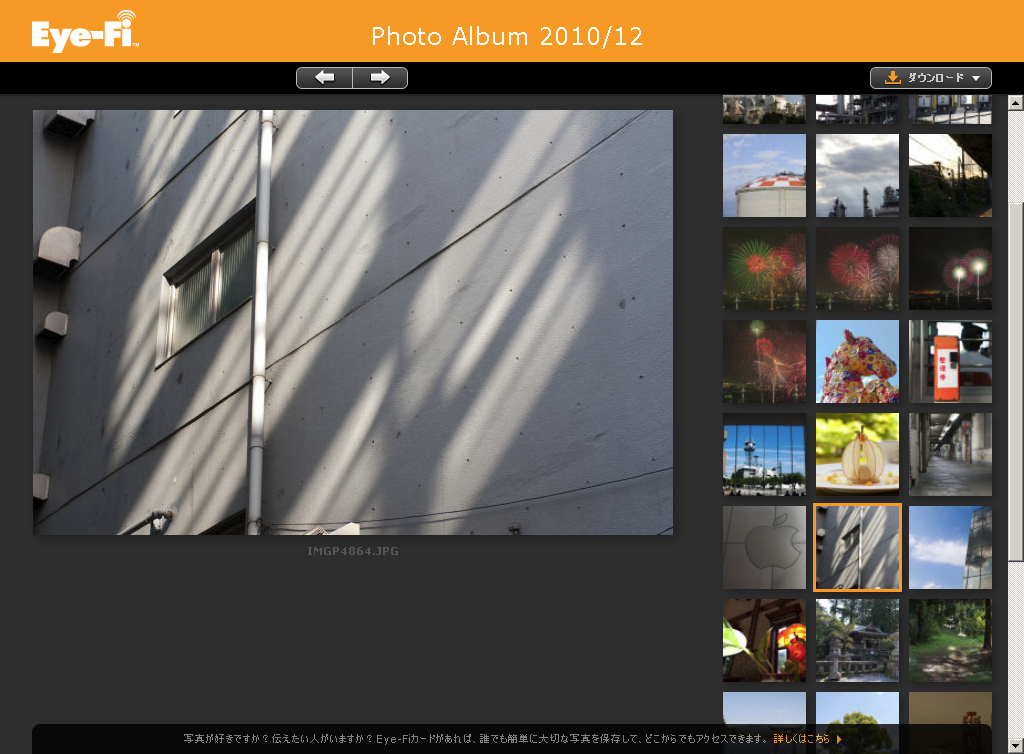The height and width of the screenshot is (754, 1024).
Task: Open the pear dessert on plate thumbnail
Action: tap(857, 454)
